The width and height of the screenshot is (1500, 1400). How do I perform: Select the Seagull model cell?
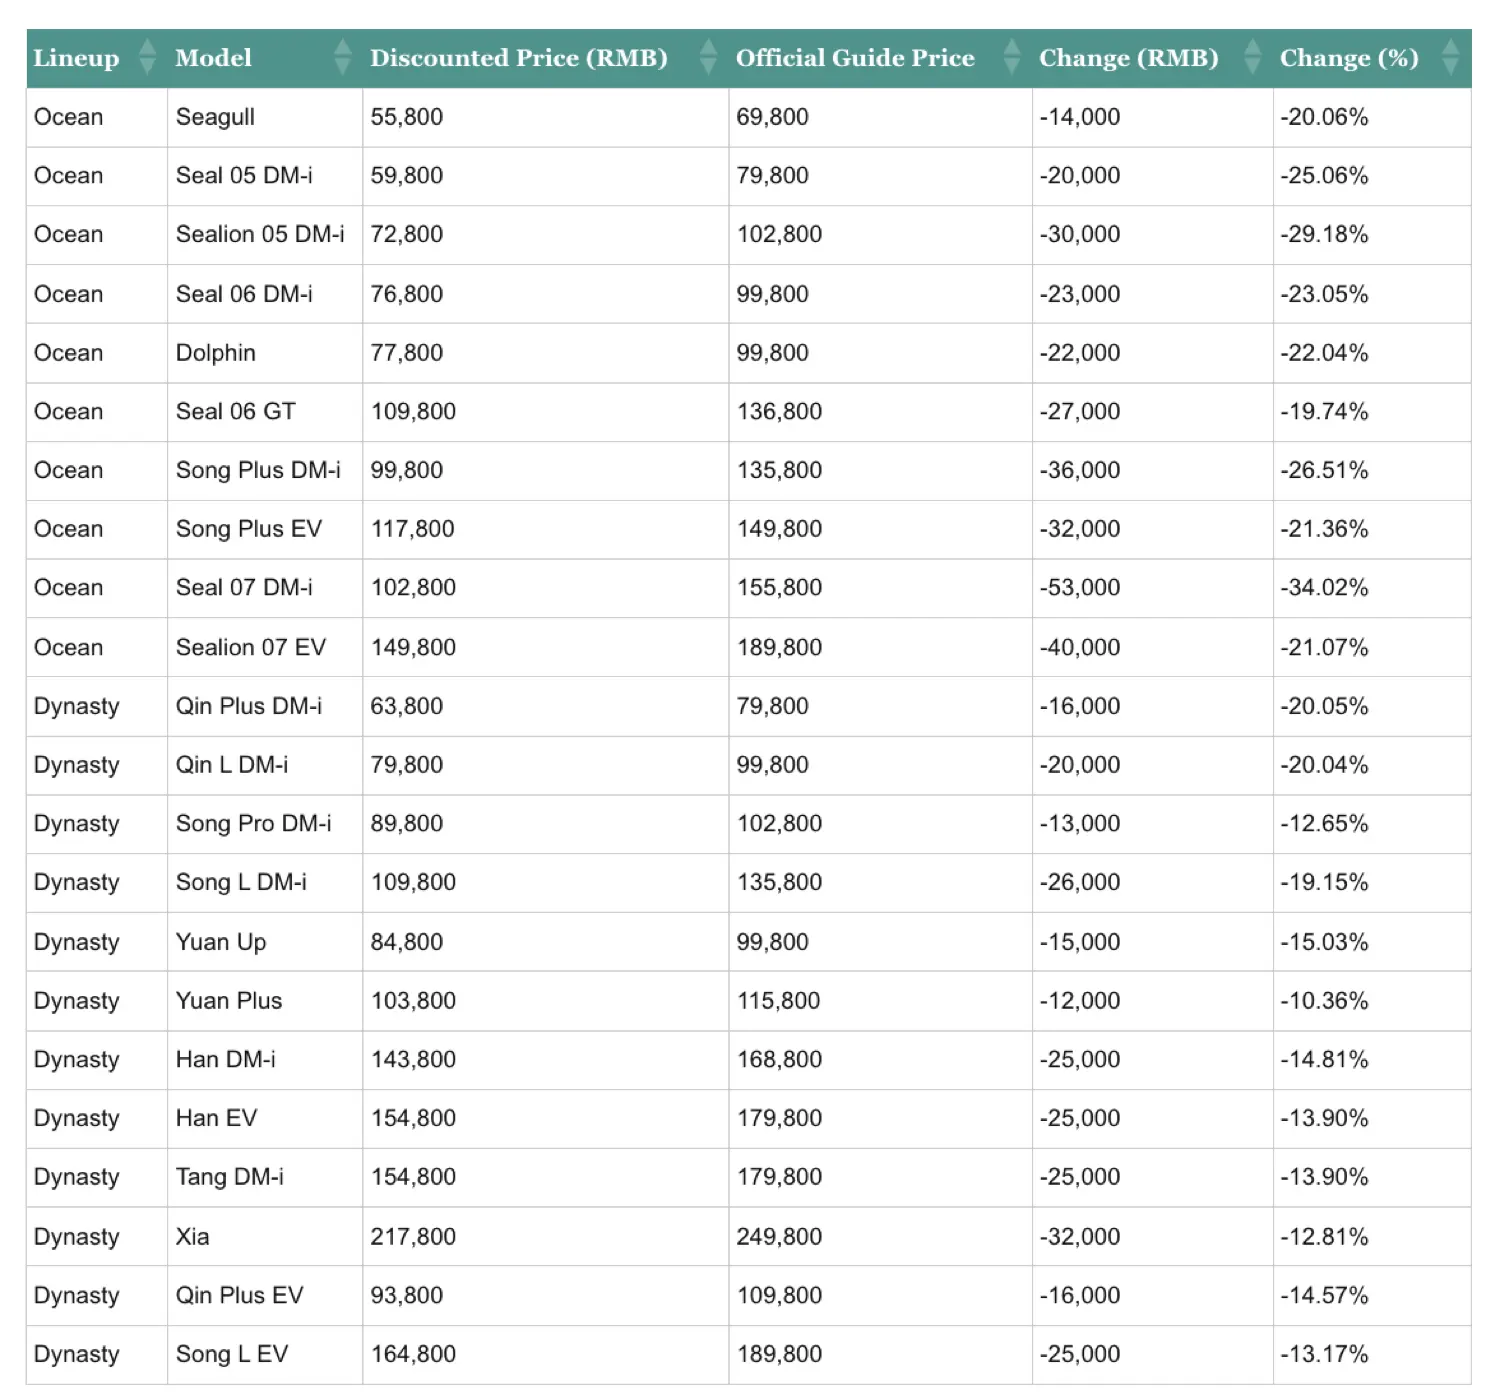tap(215, 117)
